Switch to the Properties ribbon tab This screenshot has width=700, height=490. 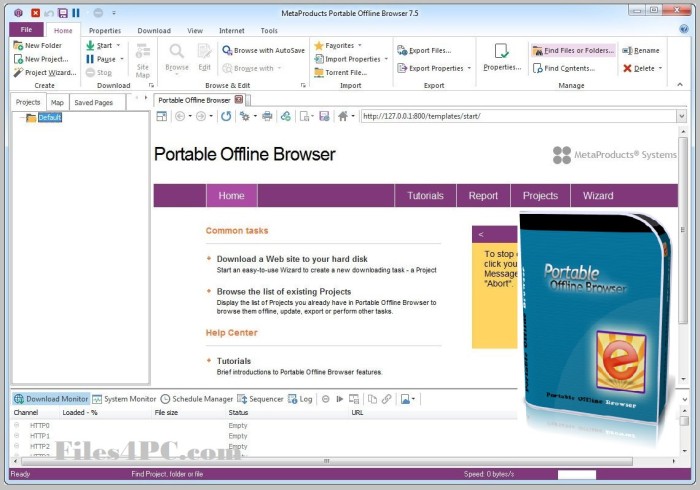105,31
